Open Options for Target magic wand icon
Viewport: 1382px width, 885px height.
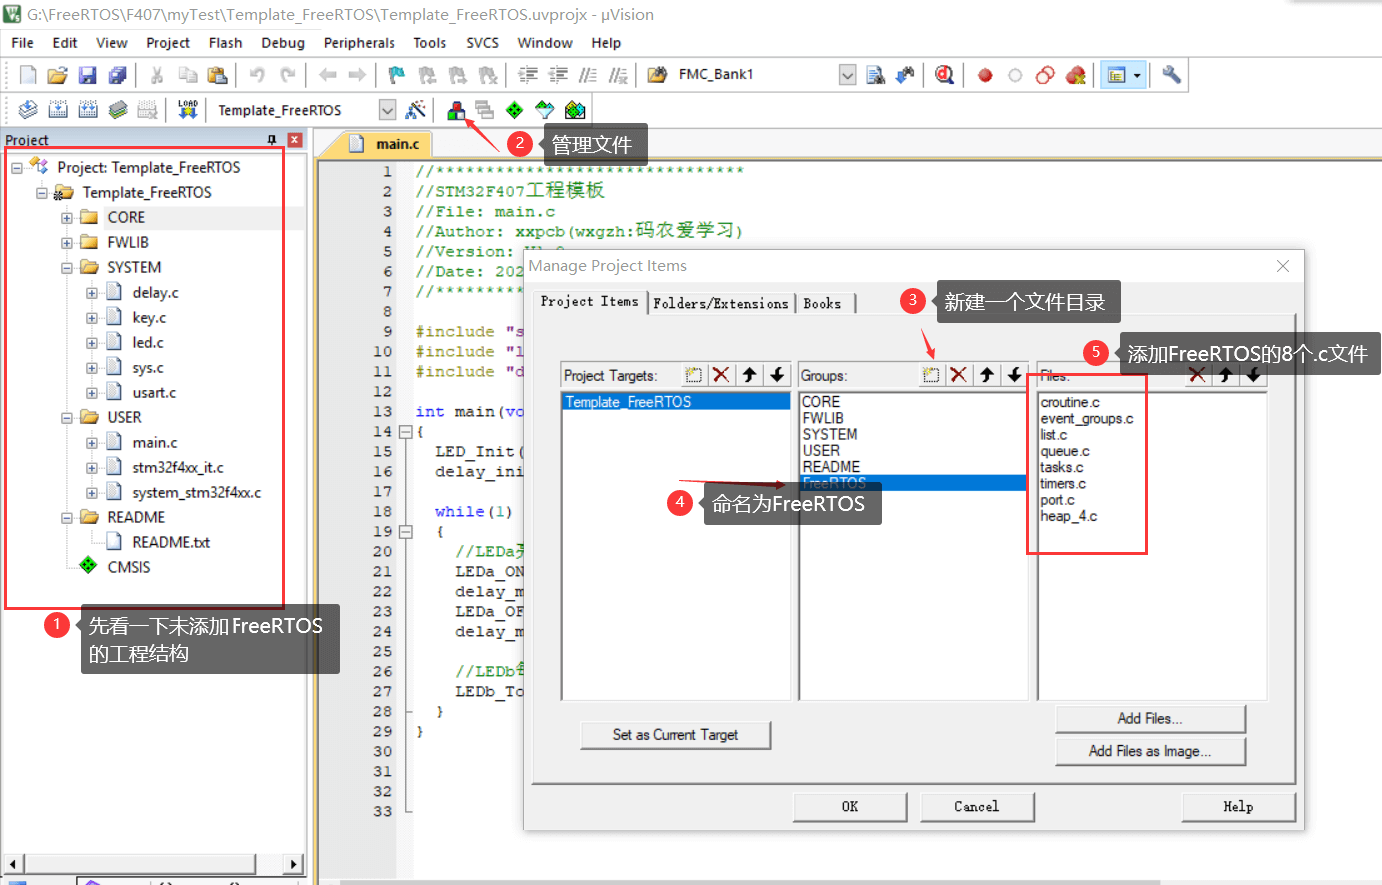pos(416,110)
